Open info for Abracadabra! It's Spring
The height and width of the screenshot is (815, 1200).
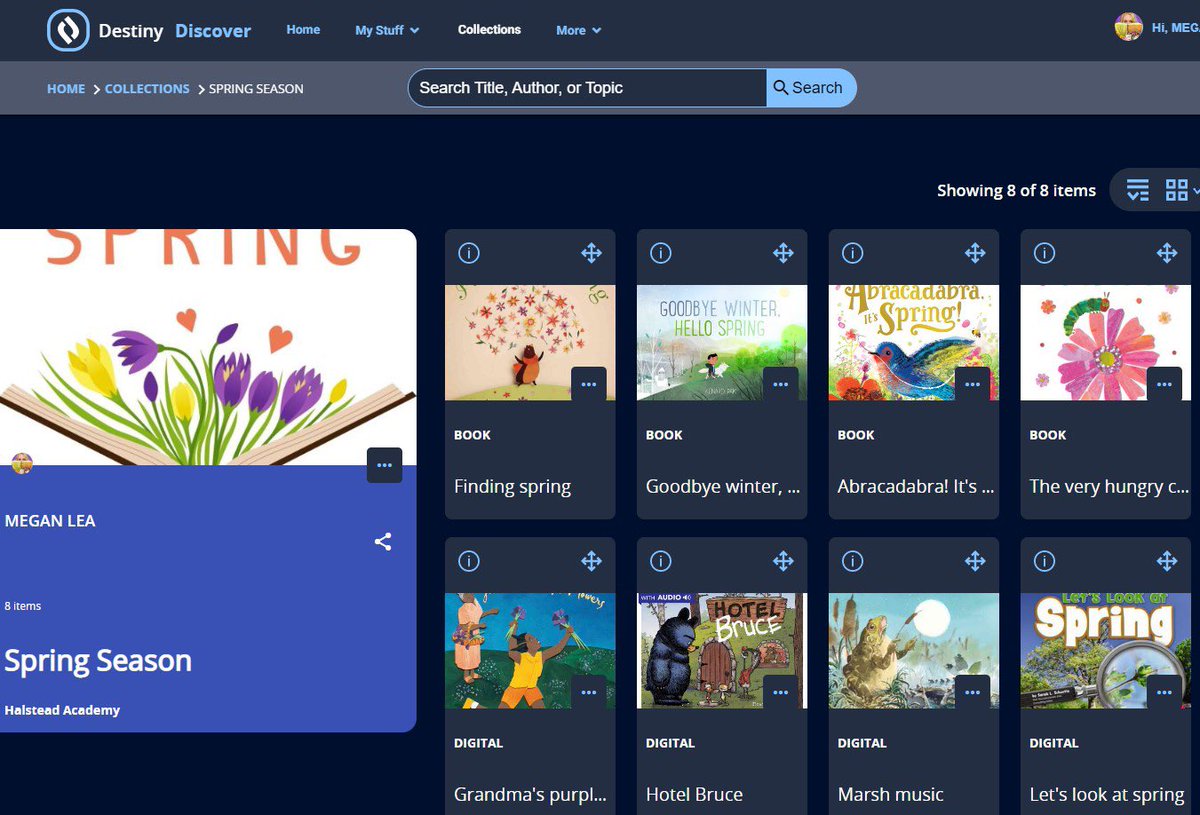point(852,253)
